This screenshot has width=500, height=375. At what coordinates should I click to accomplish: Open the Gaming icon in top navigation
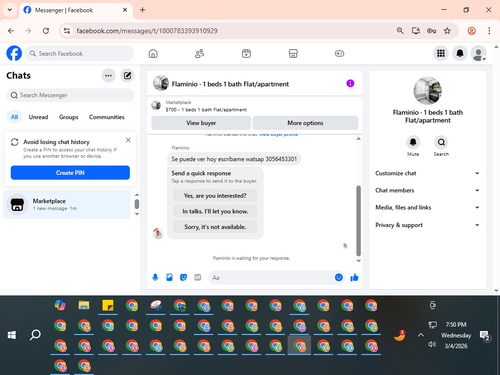click(339, 53)
